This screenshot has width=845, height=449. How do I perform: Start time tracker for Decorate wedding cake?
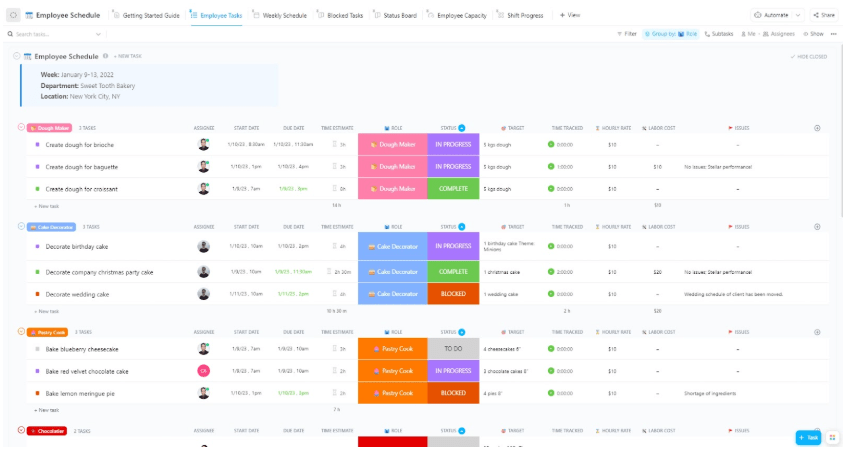click(551, 294)
